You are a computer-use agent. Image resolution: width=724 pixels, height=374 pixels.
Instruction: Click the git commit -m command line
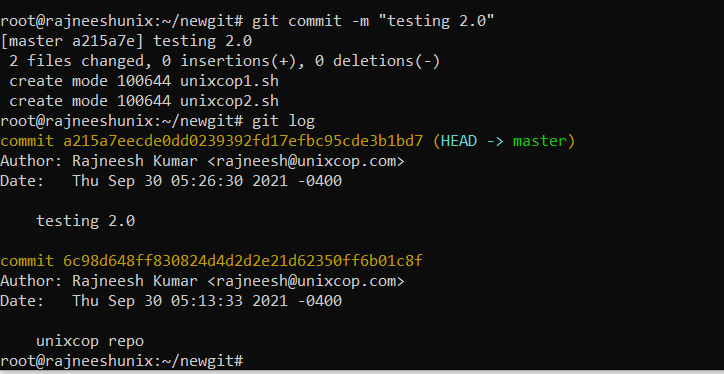pyautogui.click(x=247, y=21)
